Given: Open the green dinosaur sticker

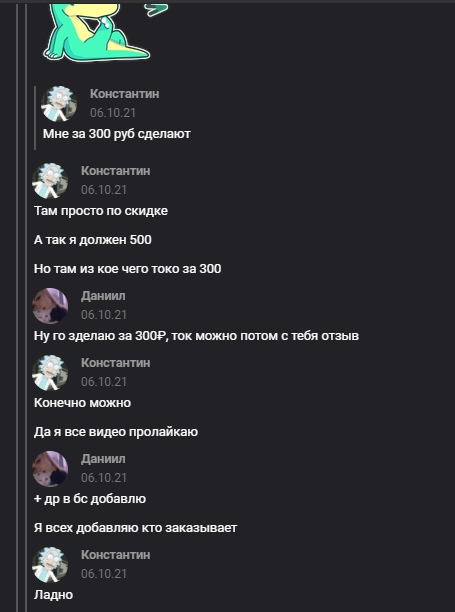Looking at the screenshot, I should pos(96,32).
